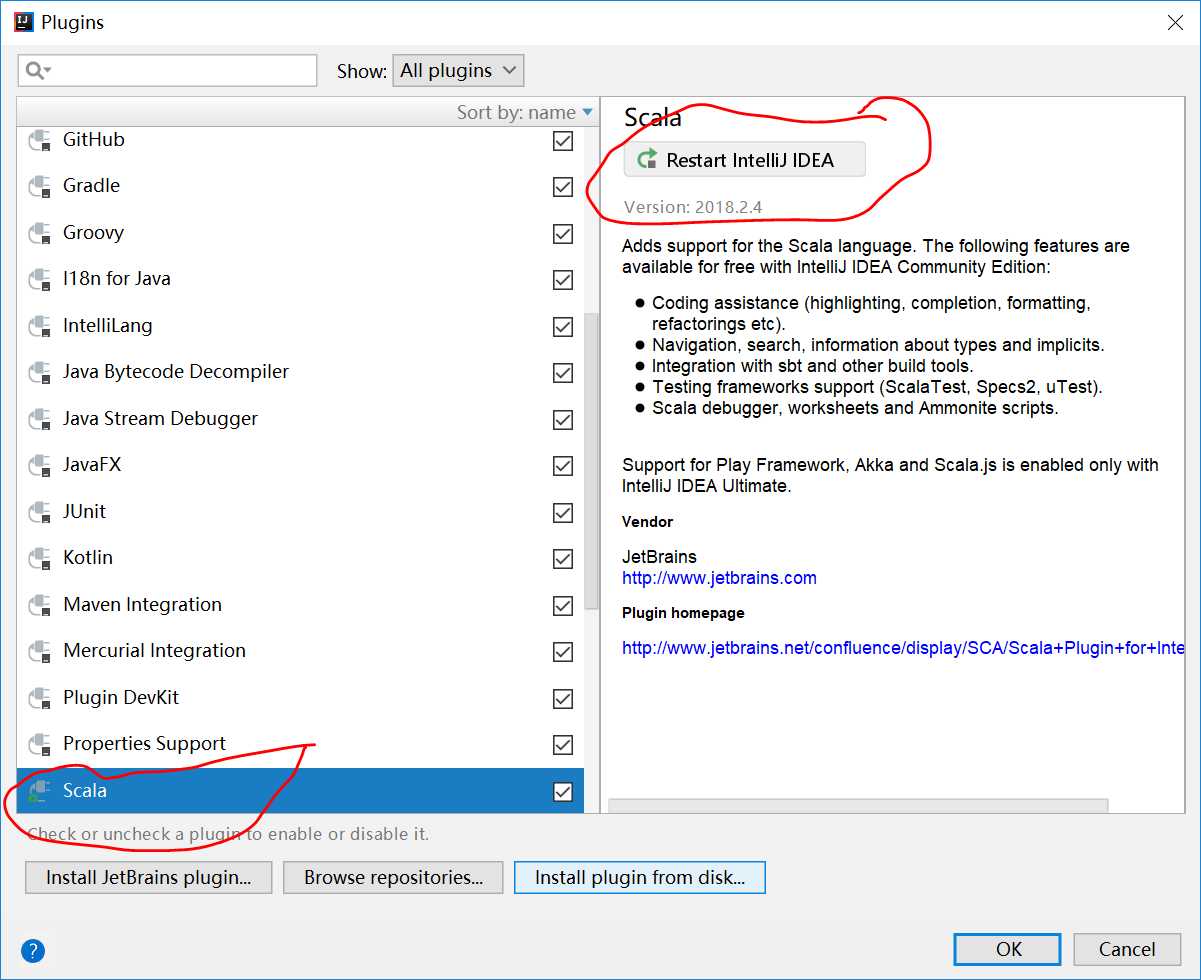1201x980 pixels.
Task: Uncheck Mercurial Integration plugin
Action: click(563, 652)
